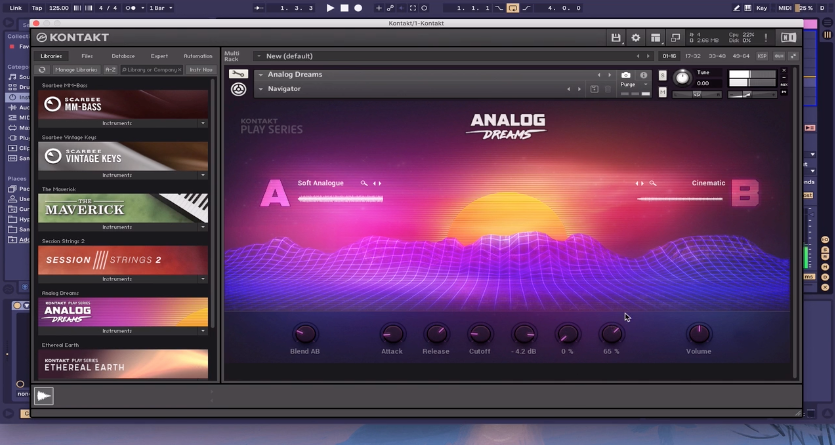The width and height of the screenshot is (835, 445).
Task: Click the Ableton stop button
Action: pos(345,8)
